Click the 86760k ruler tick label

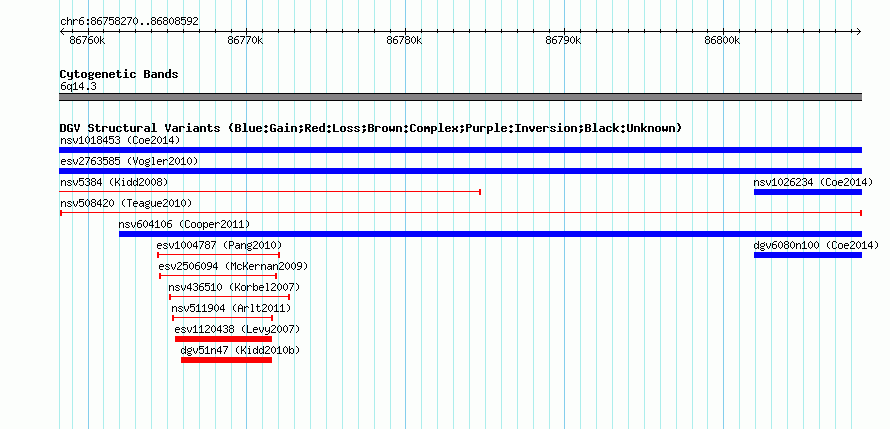click(87, 41)
